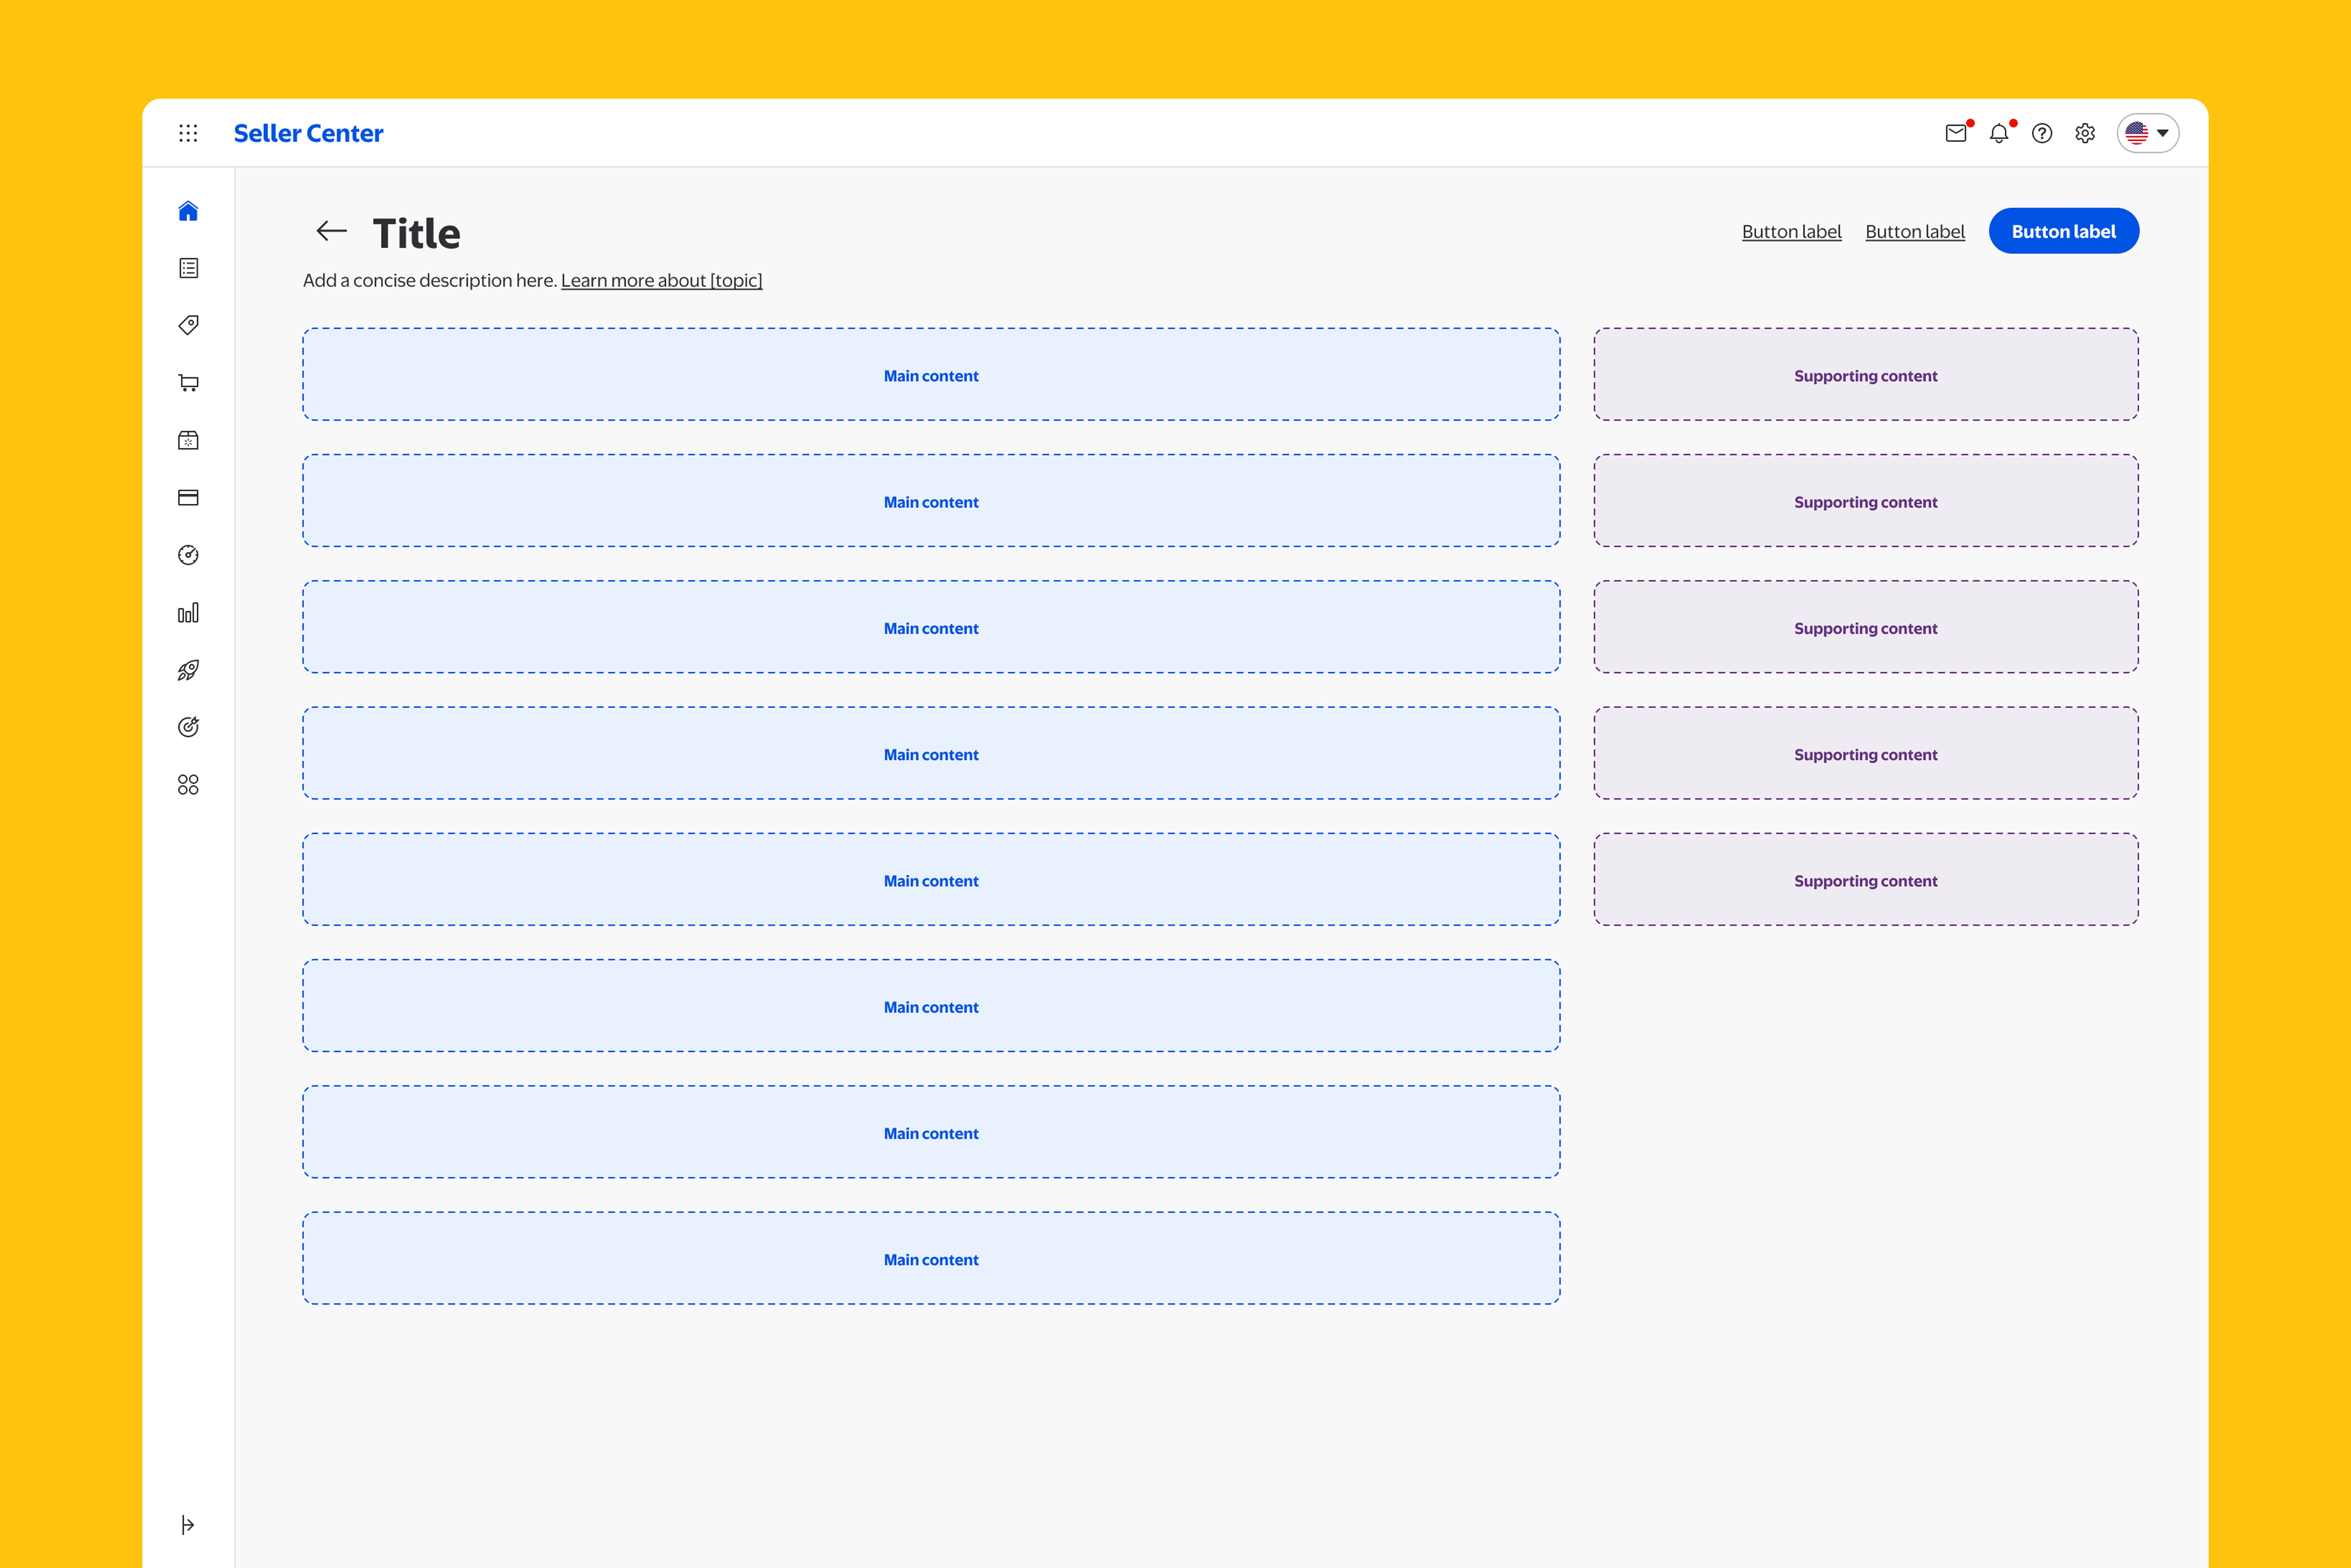Image resolution: width=2351 pixels, height=1568 pixels.
Task: Expand the sidebar with bottom arrow
Action: coord(188,1524)
